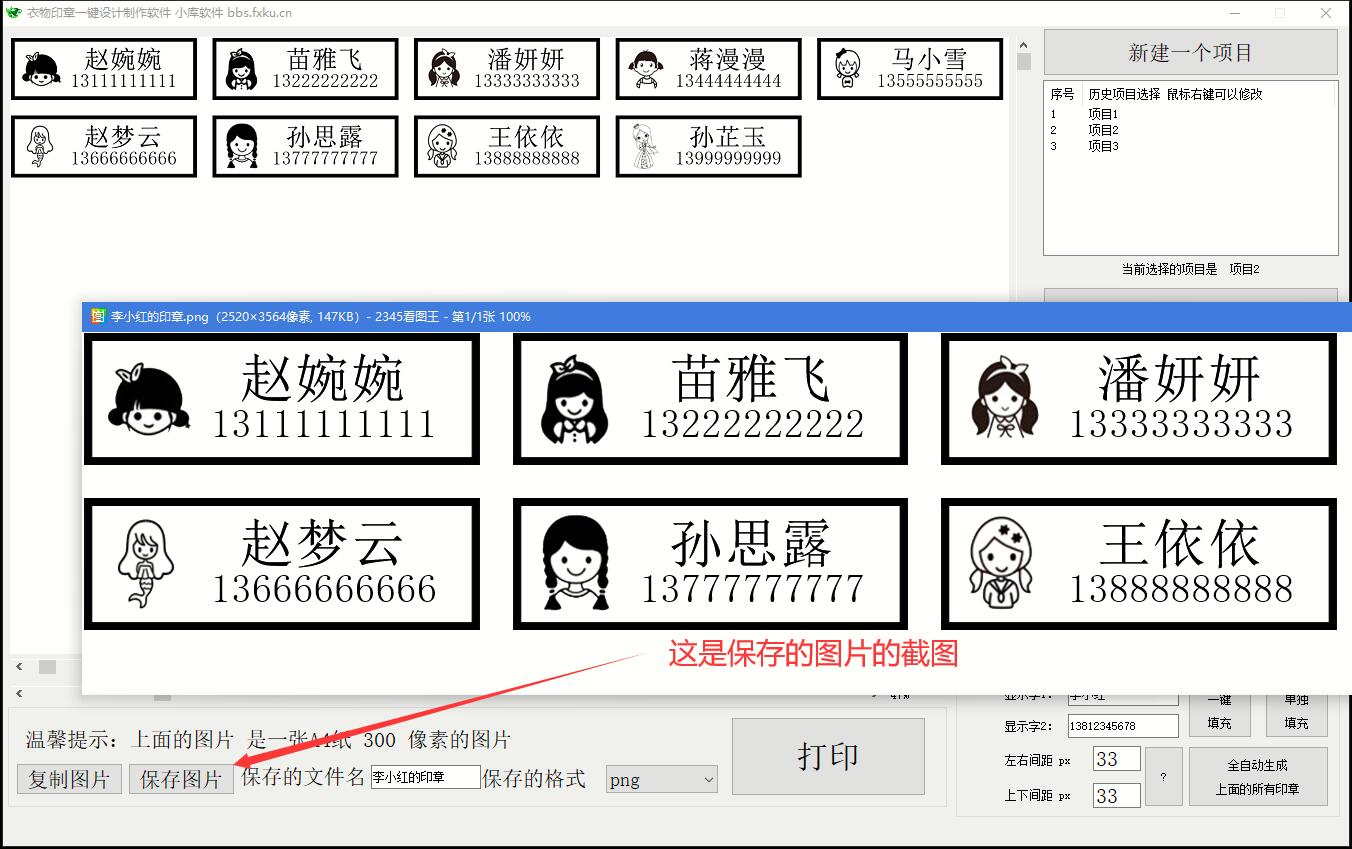Click 赵梦云's mermaid avatar in the image viewer
The image size is (1352, 849).
(x=146, y=564)
